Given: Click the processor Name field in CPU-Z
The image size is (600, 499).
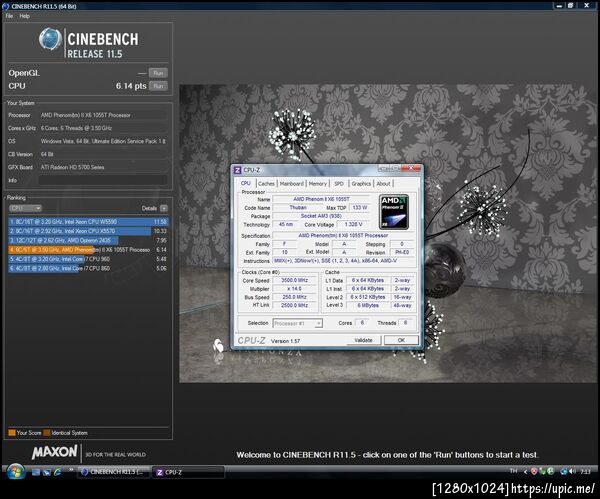Looking at the screenshot, I should pos(321,199).
